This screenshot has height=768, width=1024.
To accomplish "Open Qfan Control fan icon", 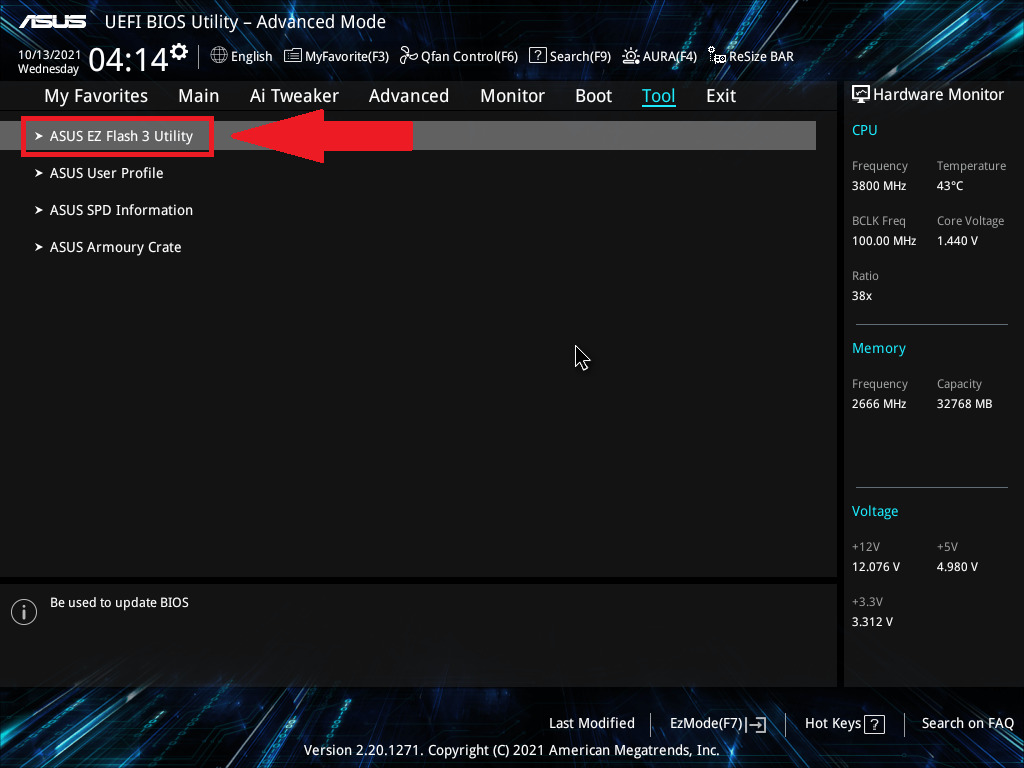I will point(408,56).
